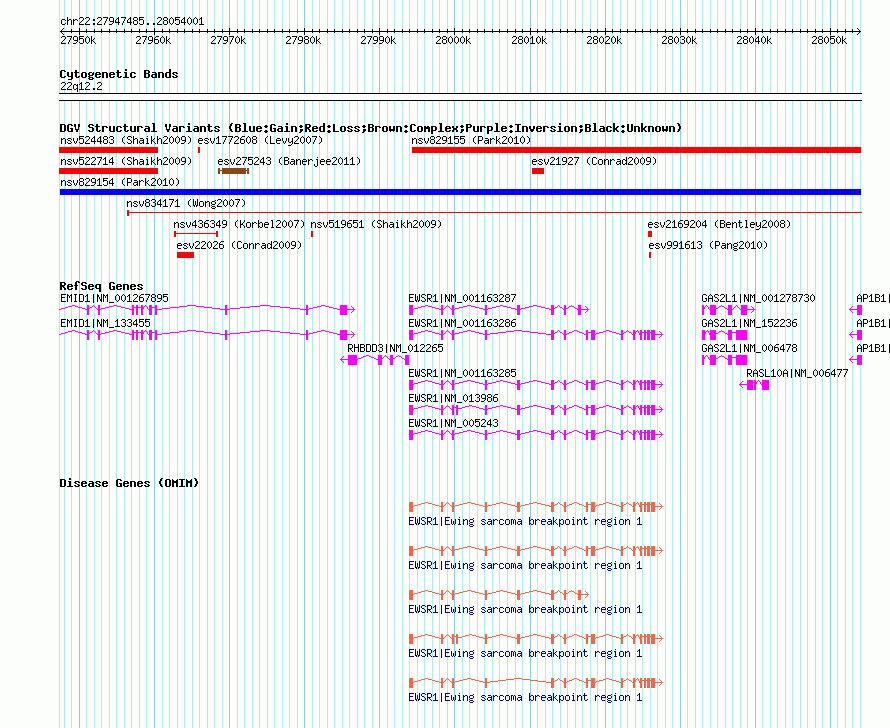
Task: Select the GAS2L1|NM_152236 gene model glyph
Action: (725, 334)
